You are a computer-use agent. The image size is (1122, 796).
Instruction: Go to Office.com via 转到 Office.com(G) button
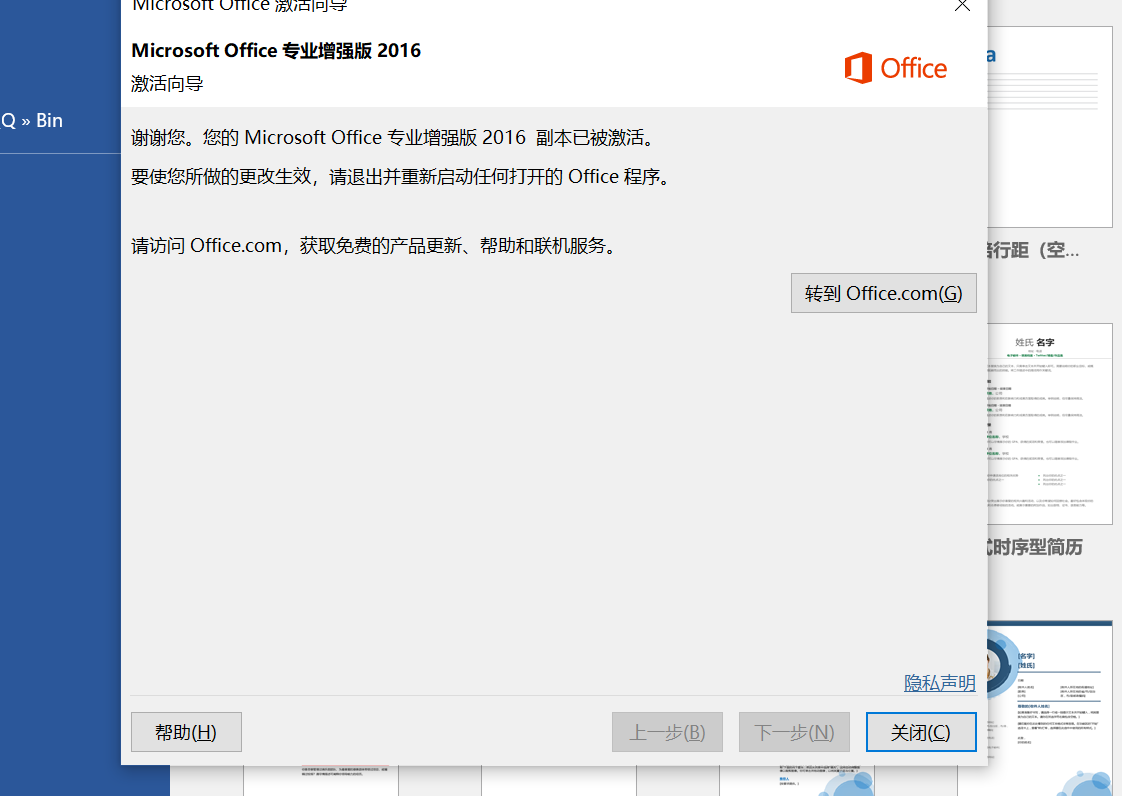pyautogui.click(x=883, y=293)
